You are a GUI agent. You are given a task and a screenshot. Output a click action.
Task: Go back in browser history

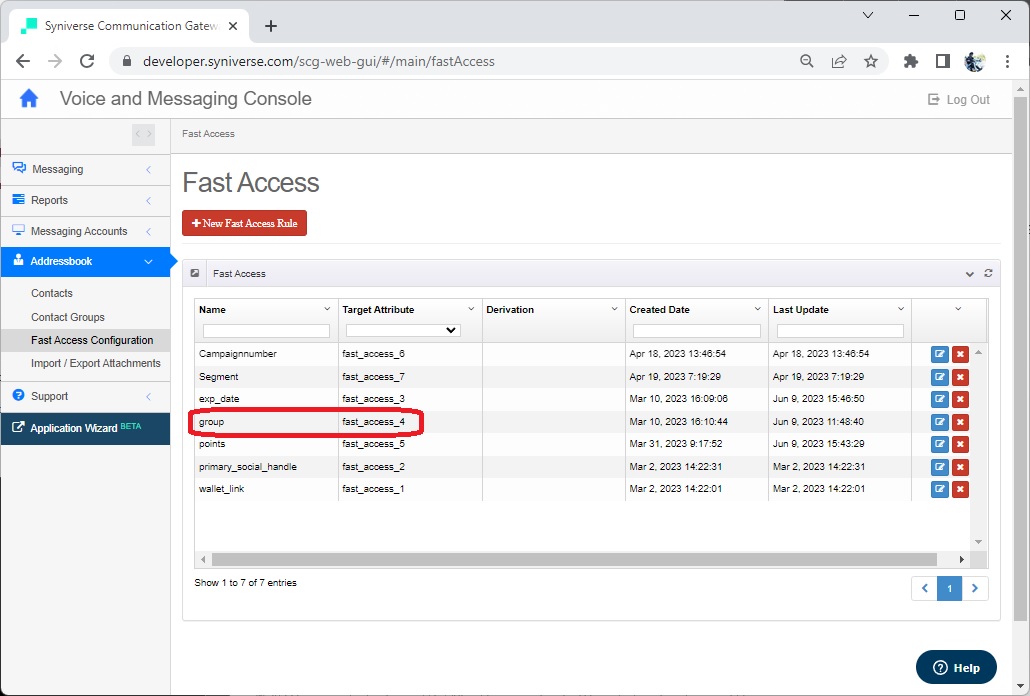23,61
